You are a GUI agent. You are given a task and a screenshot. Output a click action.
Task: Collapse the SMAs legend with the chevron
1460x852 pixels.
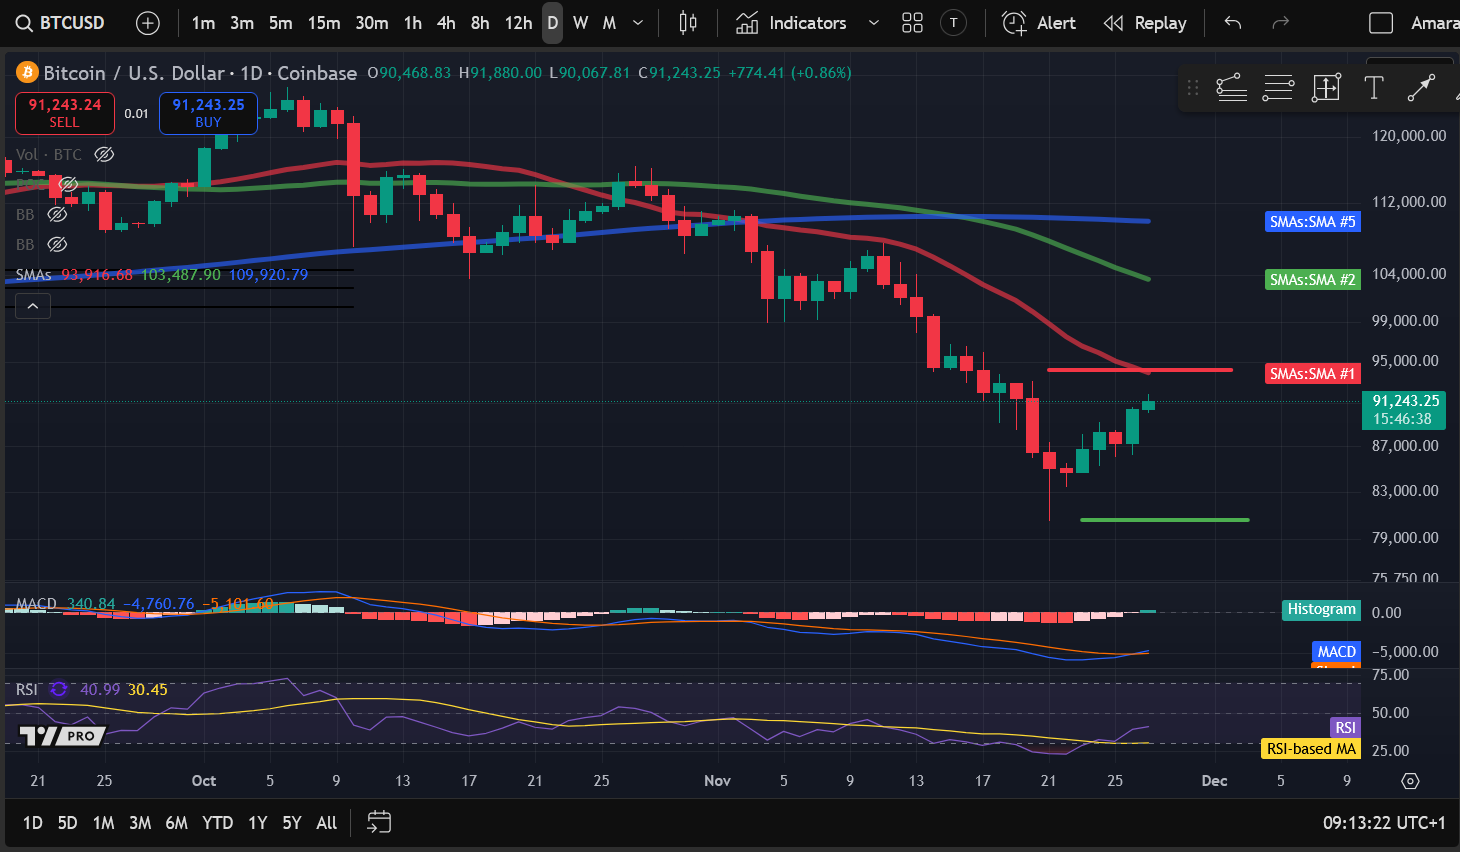coord(32,305)
